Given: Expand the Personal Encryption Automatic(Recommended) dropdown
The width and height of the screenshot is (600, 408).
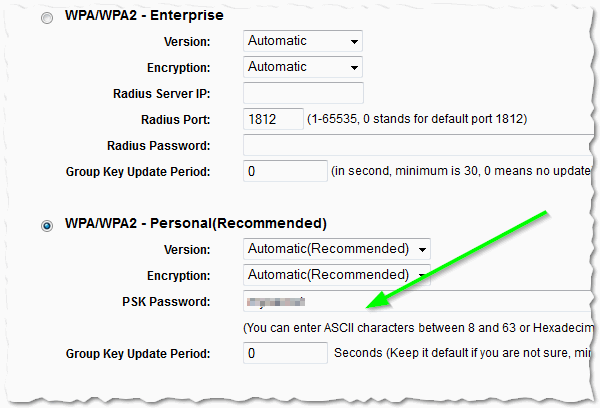Looking at the screenshot, I should click(337, 275).
